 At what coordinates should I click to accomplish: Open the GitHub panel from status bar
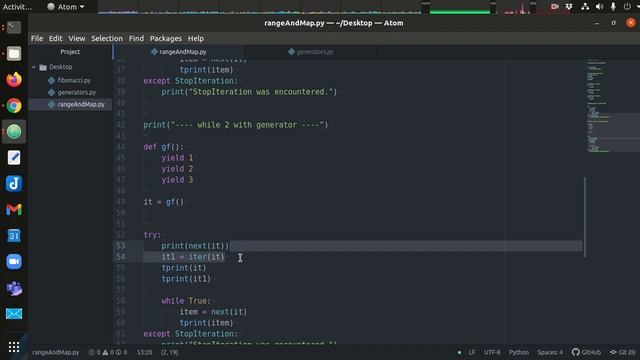[x=587, y=352]
